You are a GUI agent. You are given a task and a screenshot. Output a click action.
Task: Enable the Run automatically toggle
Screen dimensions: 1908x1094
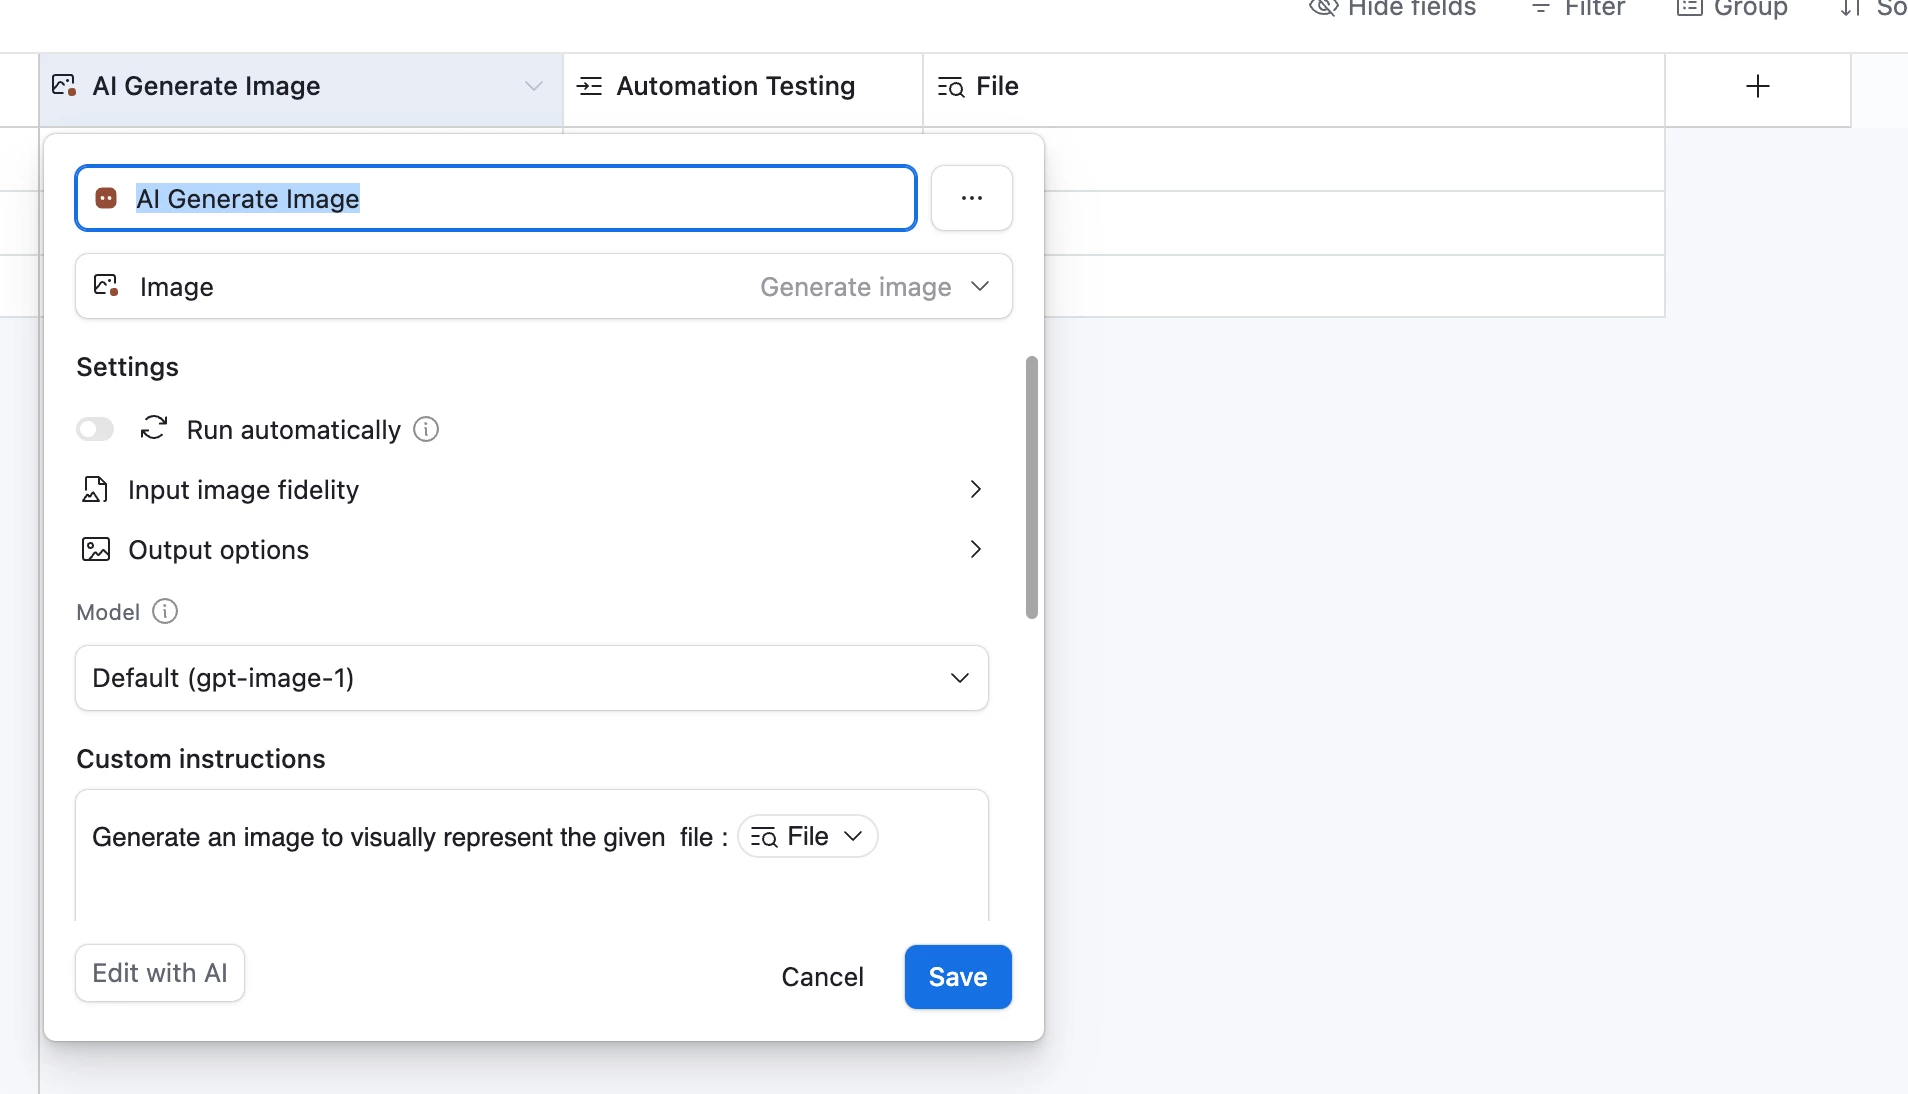[x=95, y=430]
